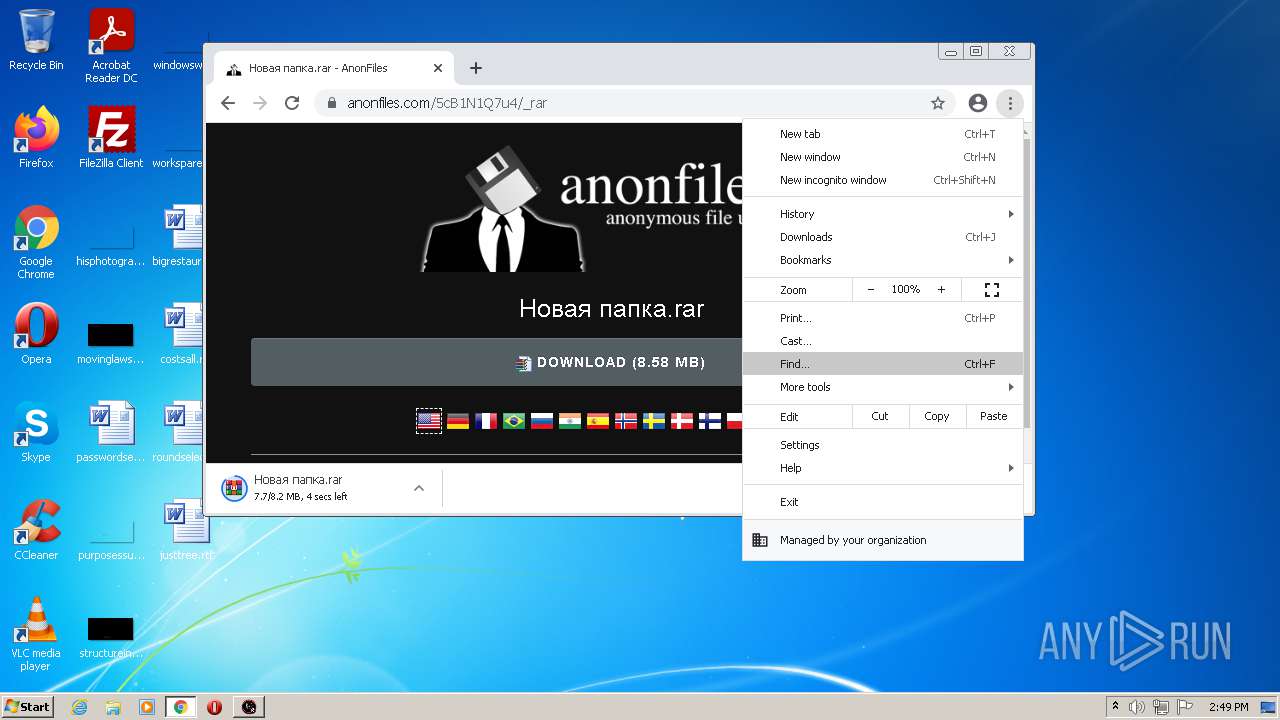Click Chrome's forward arrow

[x=260, y=103]
